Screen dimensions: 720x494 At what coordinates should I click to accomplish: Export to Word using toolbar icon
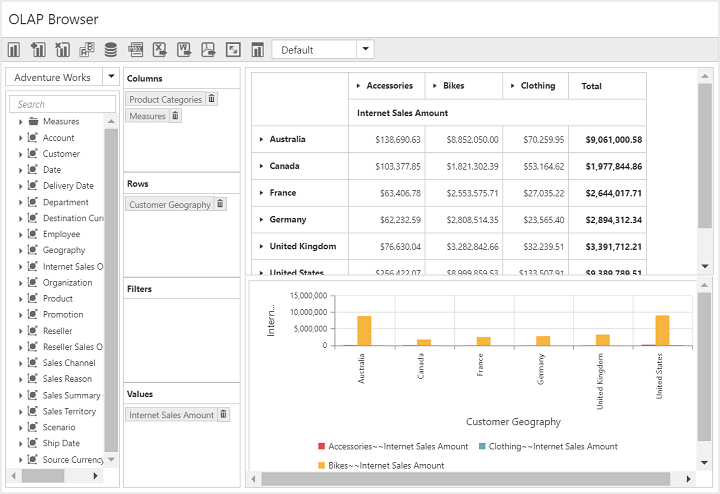(184, 50)
